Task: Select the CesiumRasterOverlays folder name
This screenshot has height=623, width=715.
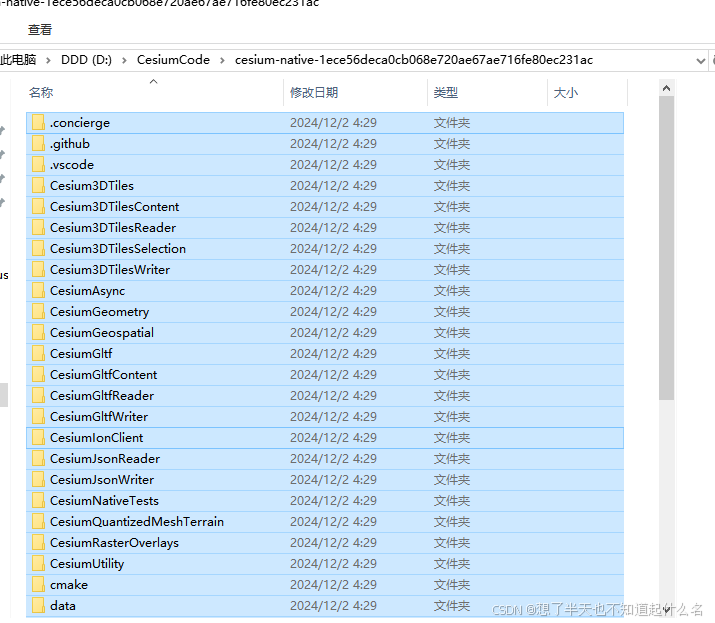Action: 114,543
